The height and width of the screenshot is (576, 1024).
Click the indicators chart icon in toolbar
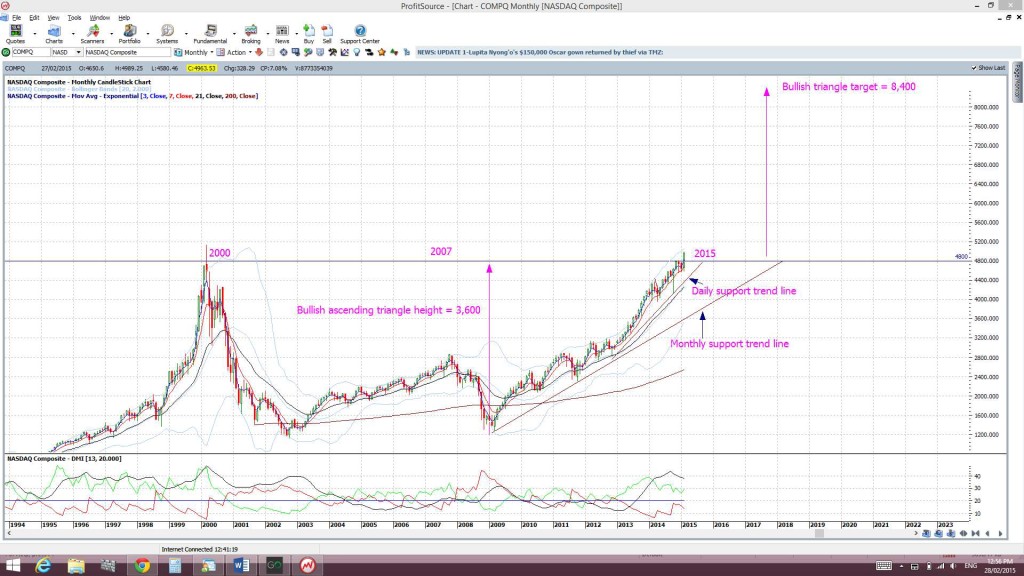(345, 52)
